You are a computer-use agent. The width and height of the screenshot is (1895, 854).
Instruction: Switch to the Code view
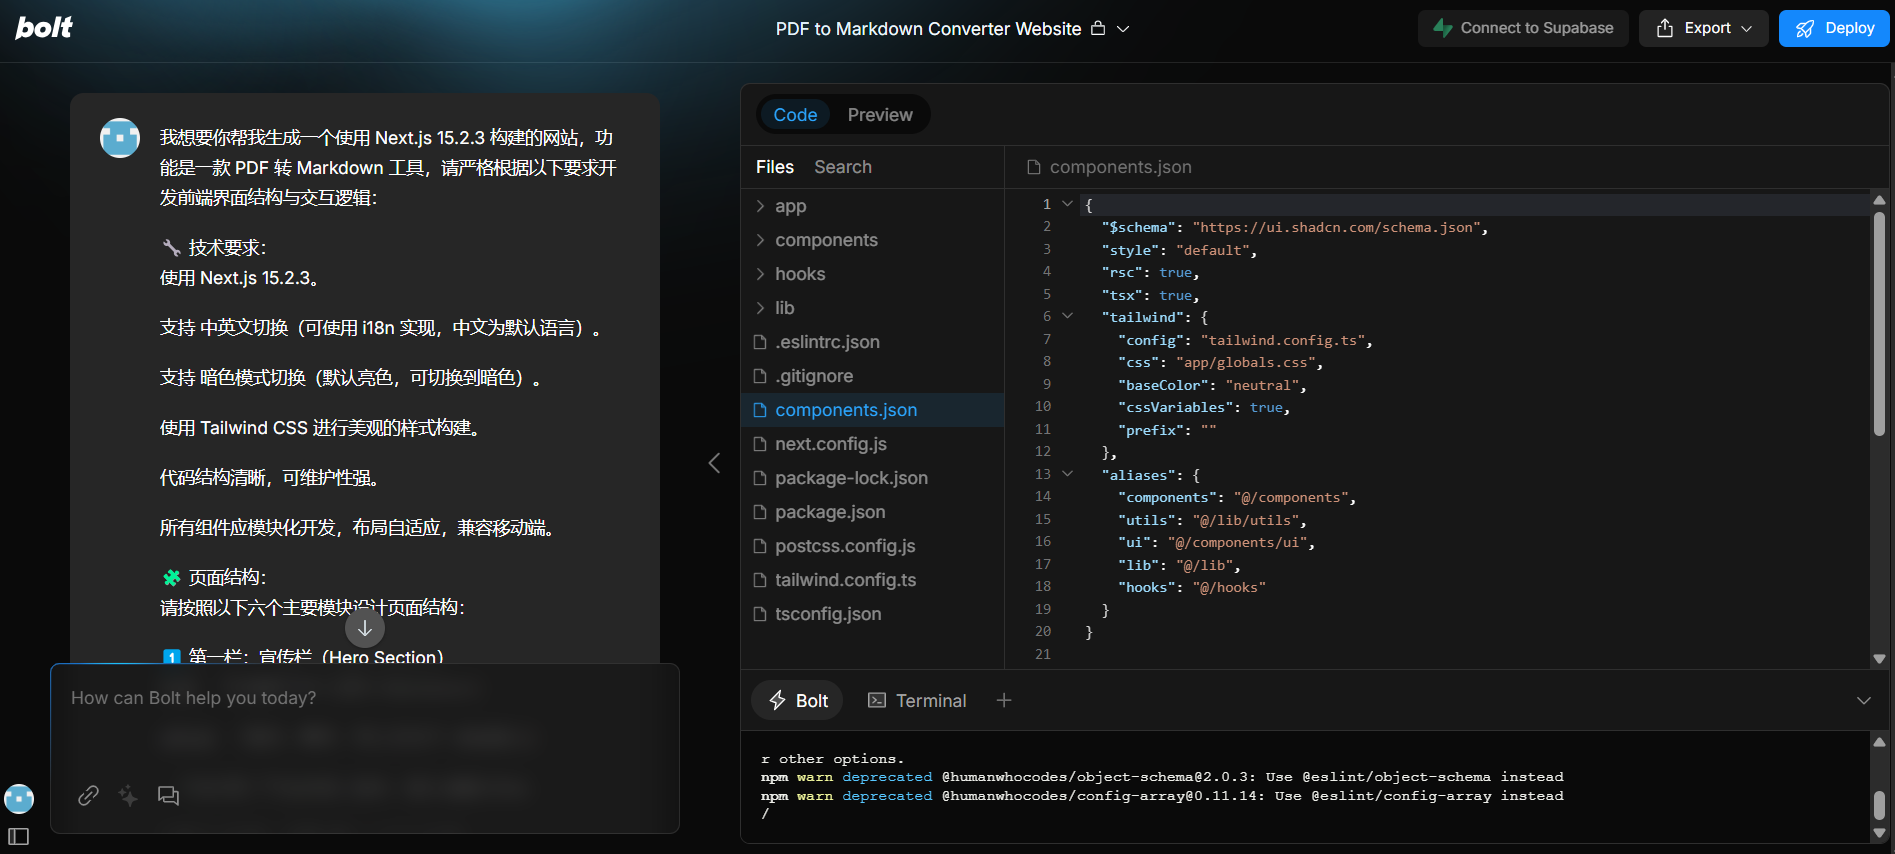pos(795,115)
